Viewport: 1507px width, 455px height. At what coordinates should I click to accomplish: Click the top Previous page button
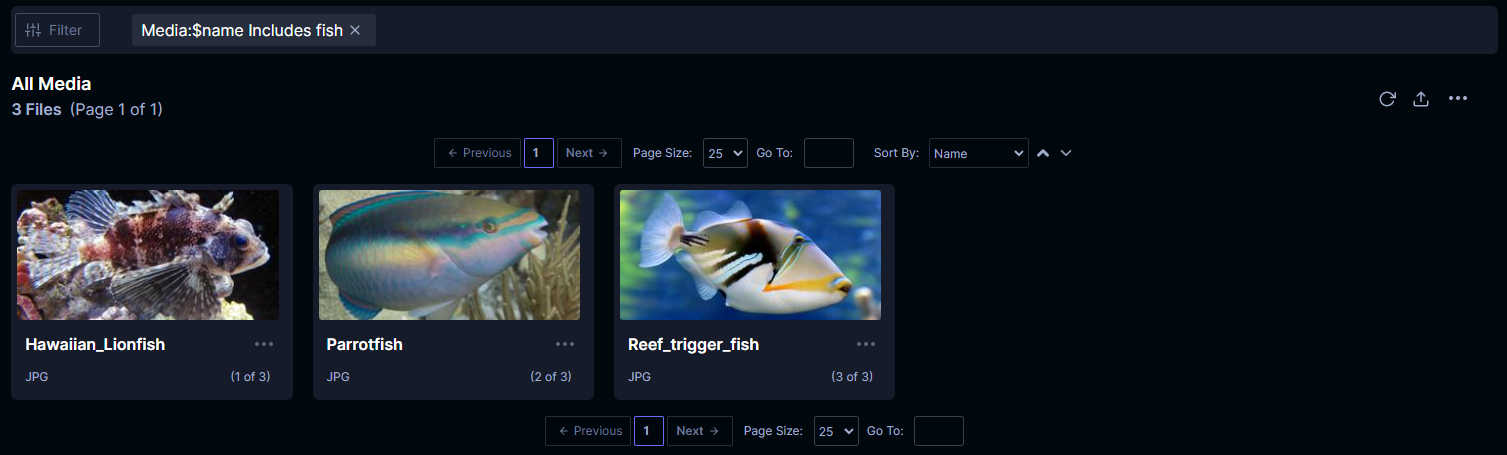click(477, 153)
